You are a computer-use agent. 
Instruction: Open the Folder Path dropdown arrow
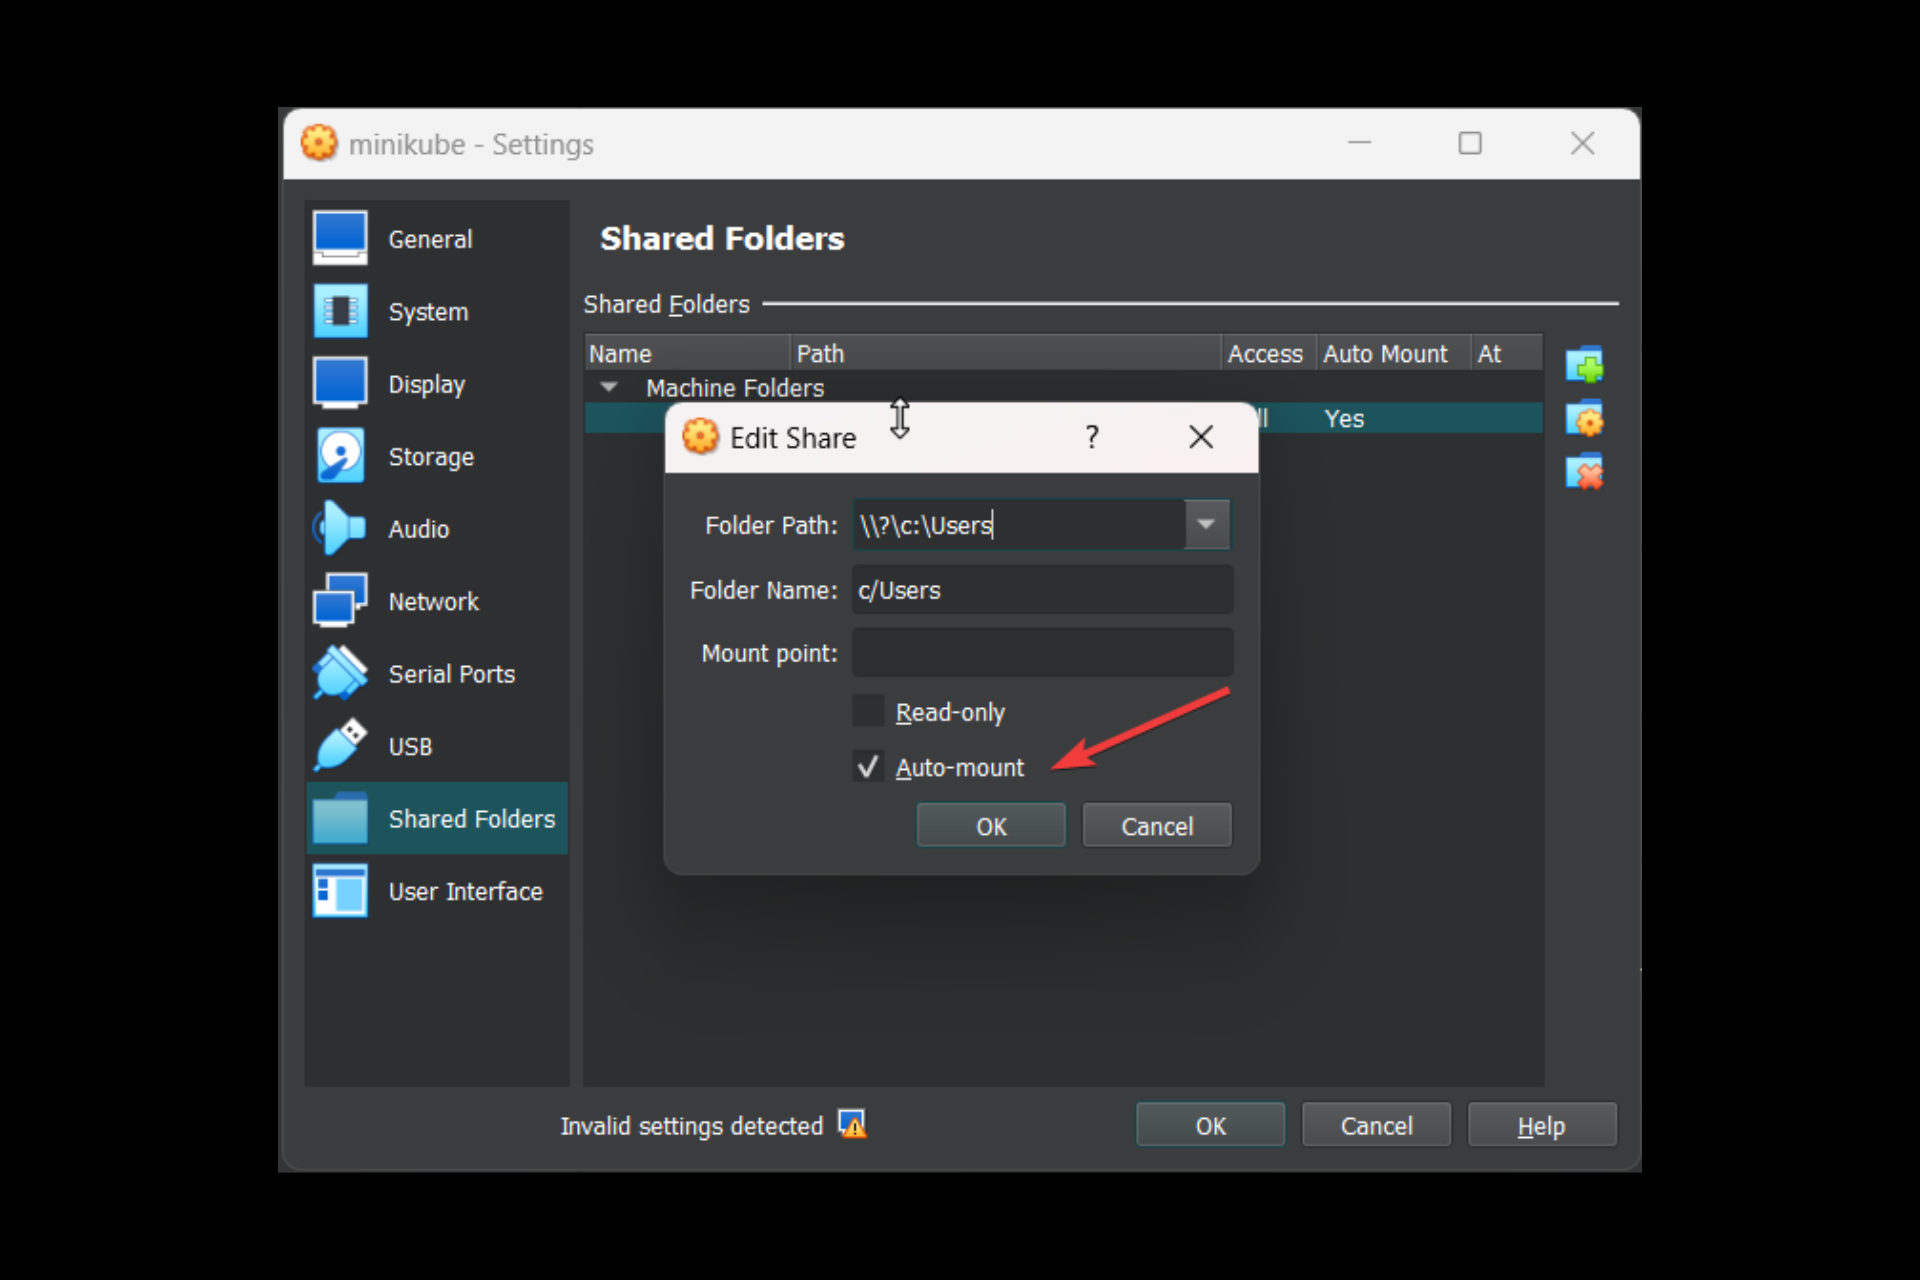[1207, 524]
